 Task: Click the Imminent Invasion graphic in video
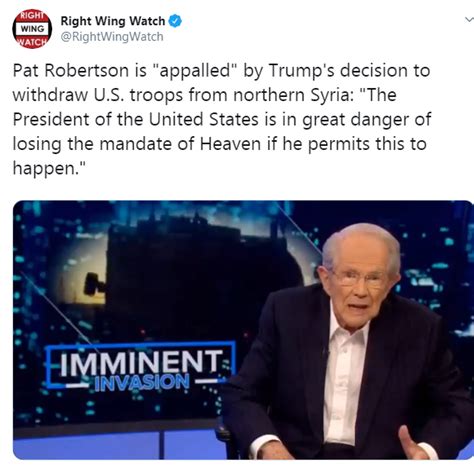click(x=141, y=367)
